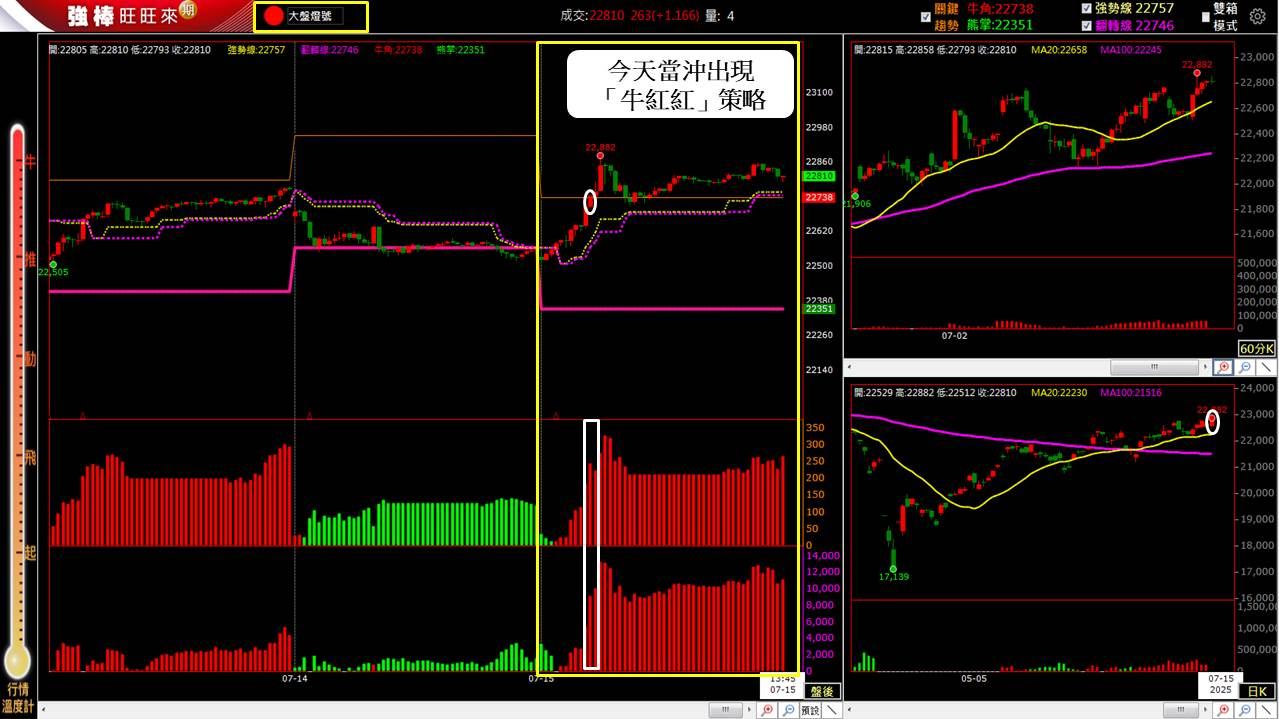Screen dimensions: 1279x719
Task: Click the MA100:21516 label on the 日K chart
Action: tap(1131, 392)
